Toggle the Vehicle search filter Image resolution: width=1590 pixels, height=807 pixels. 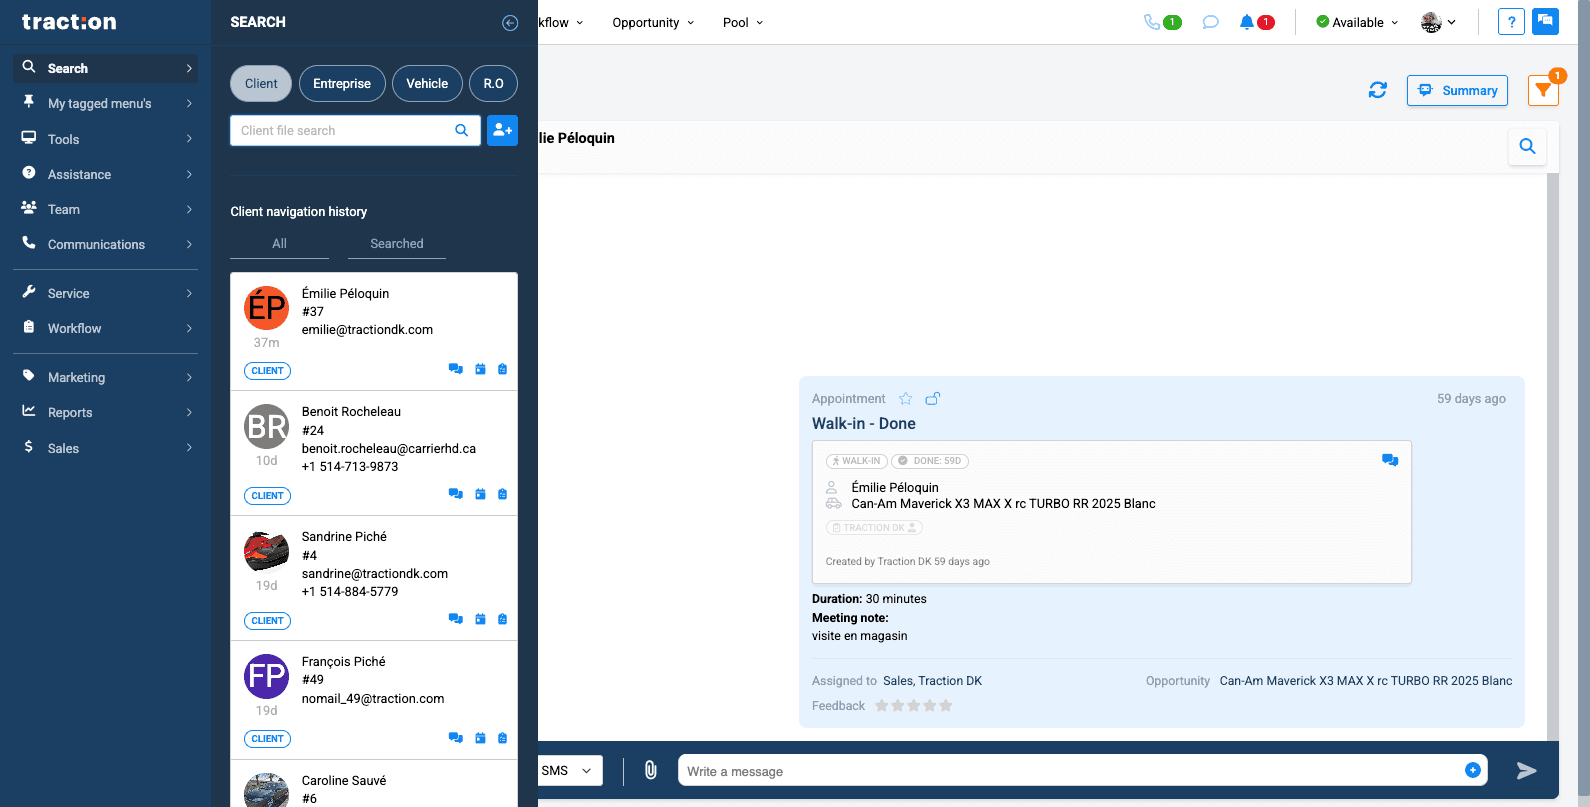pyautogui.click(x=427, y=84)
